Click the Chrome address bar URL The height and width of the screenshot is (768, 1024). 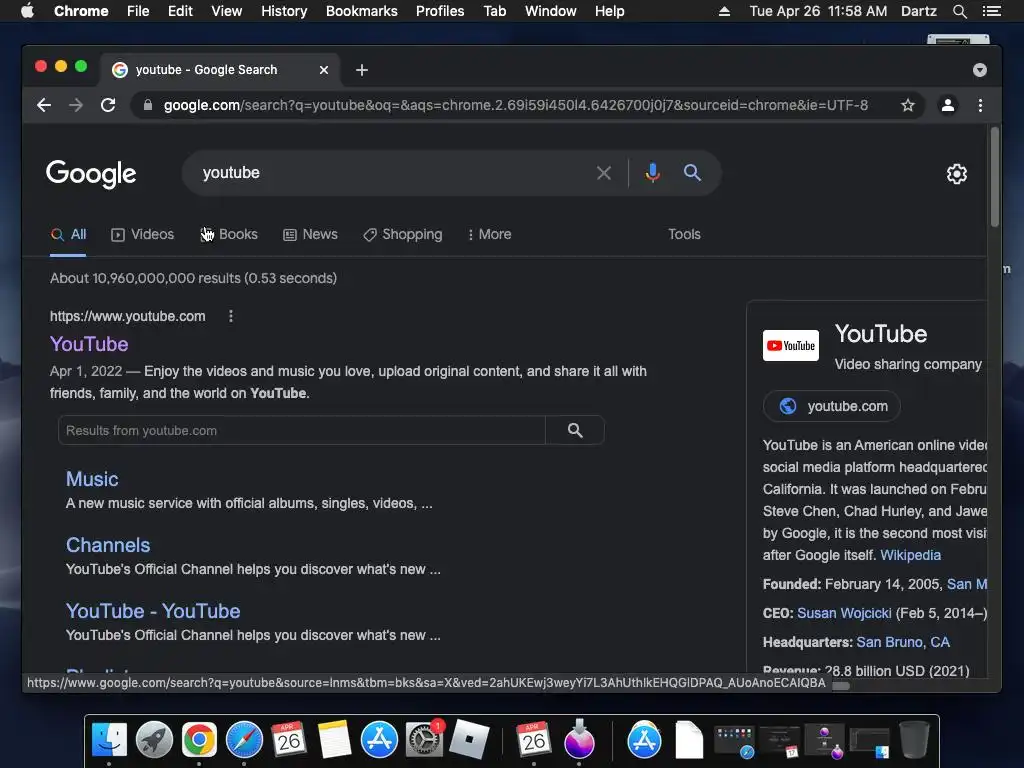tap(515, 105)
